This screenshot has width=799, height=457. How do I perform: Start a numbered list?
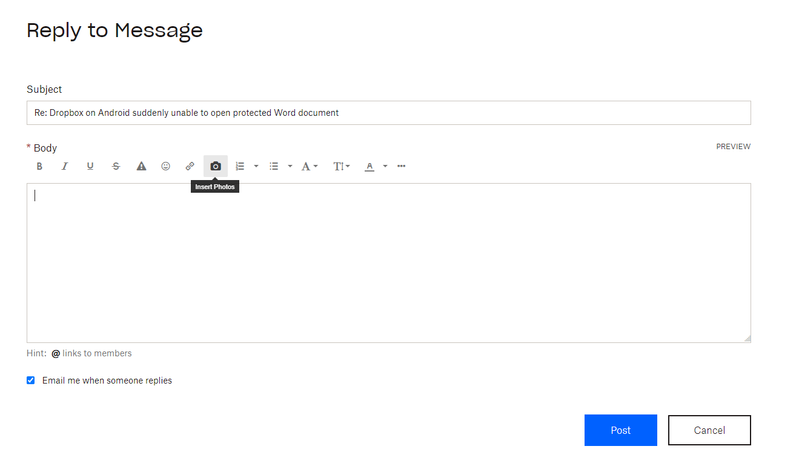click(x=240, y=166)
